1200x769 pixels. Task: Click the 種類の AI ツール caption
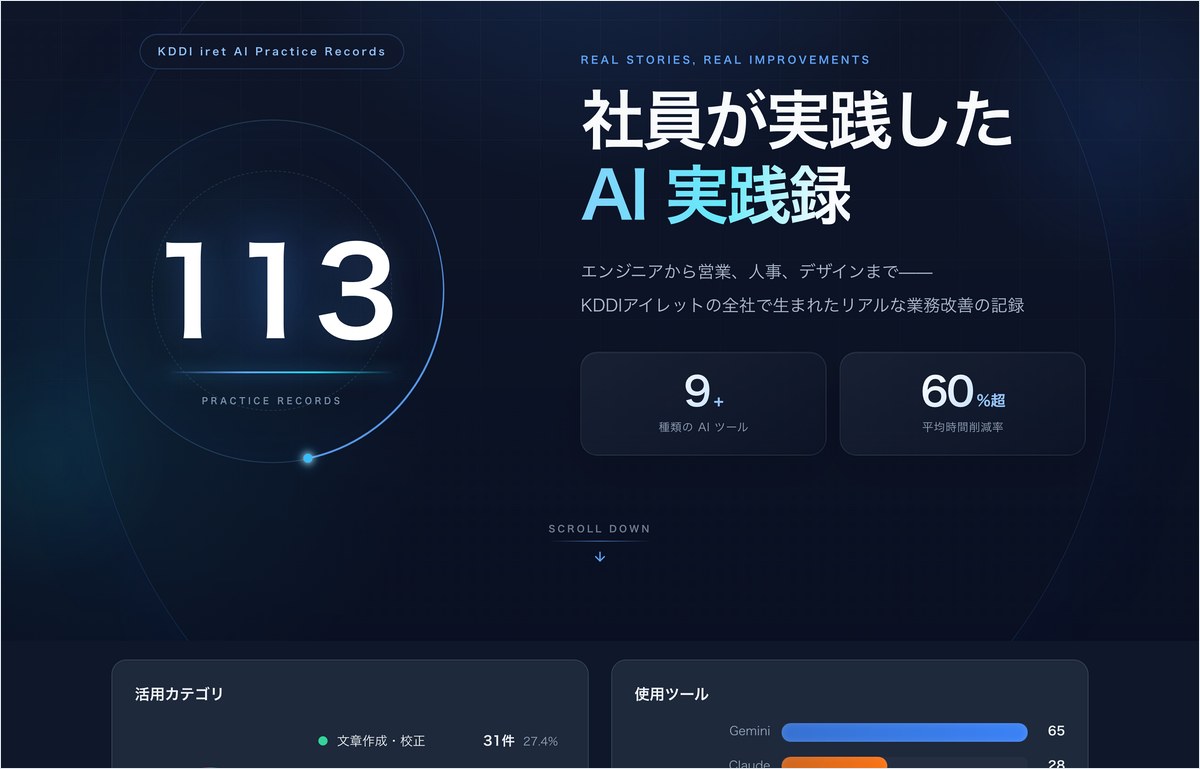click(x=703, y=427)
